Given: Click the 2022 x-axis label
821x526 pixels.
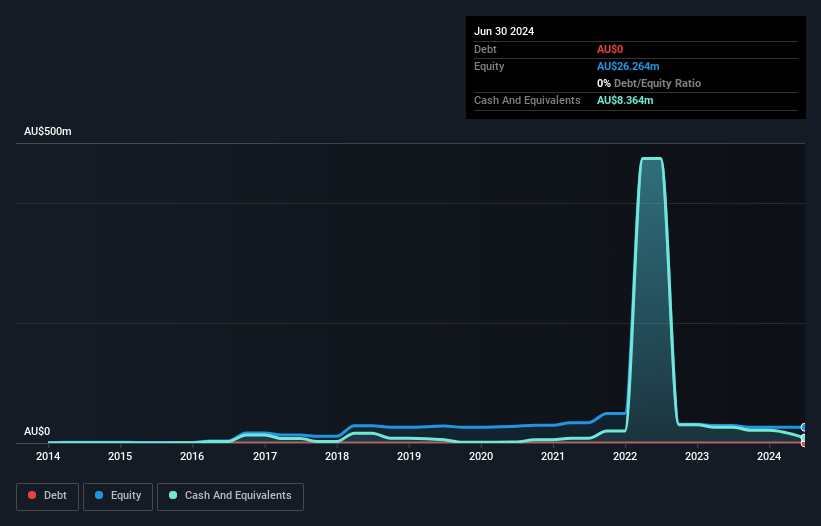Looking at the screenshot, I should [x=625, y=456].
